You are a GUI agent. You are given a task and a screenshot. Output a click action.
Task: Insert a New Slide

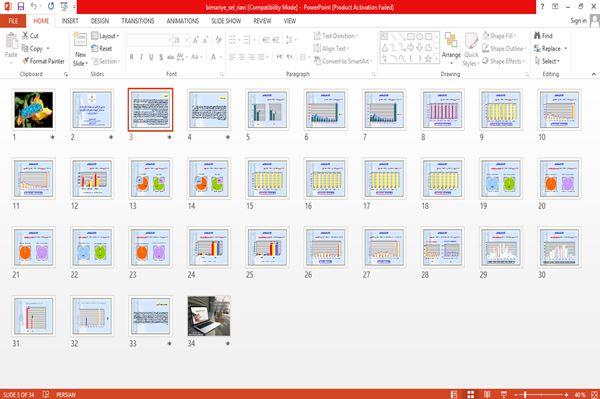(80, 49)
